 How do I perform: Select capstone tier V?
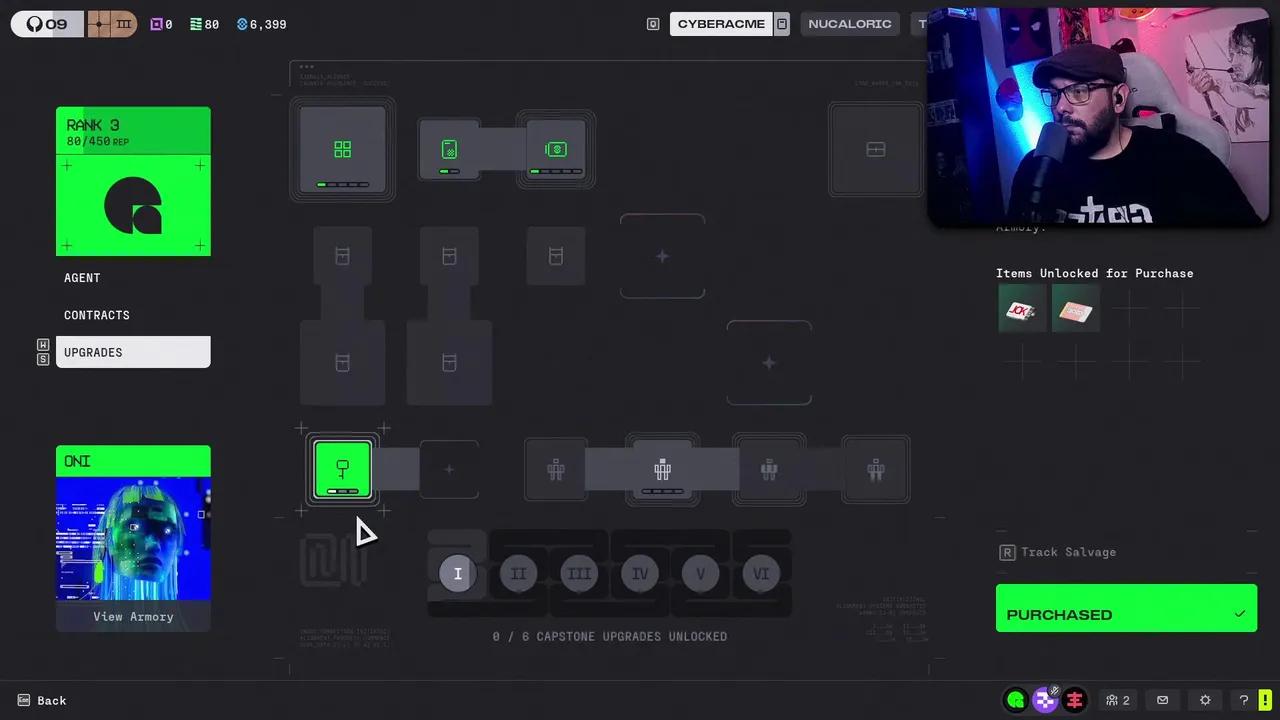pos(700,573)
